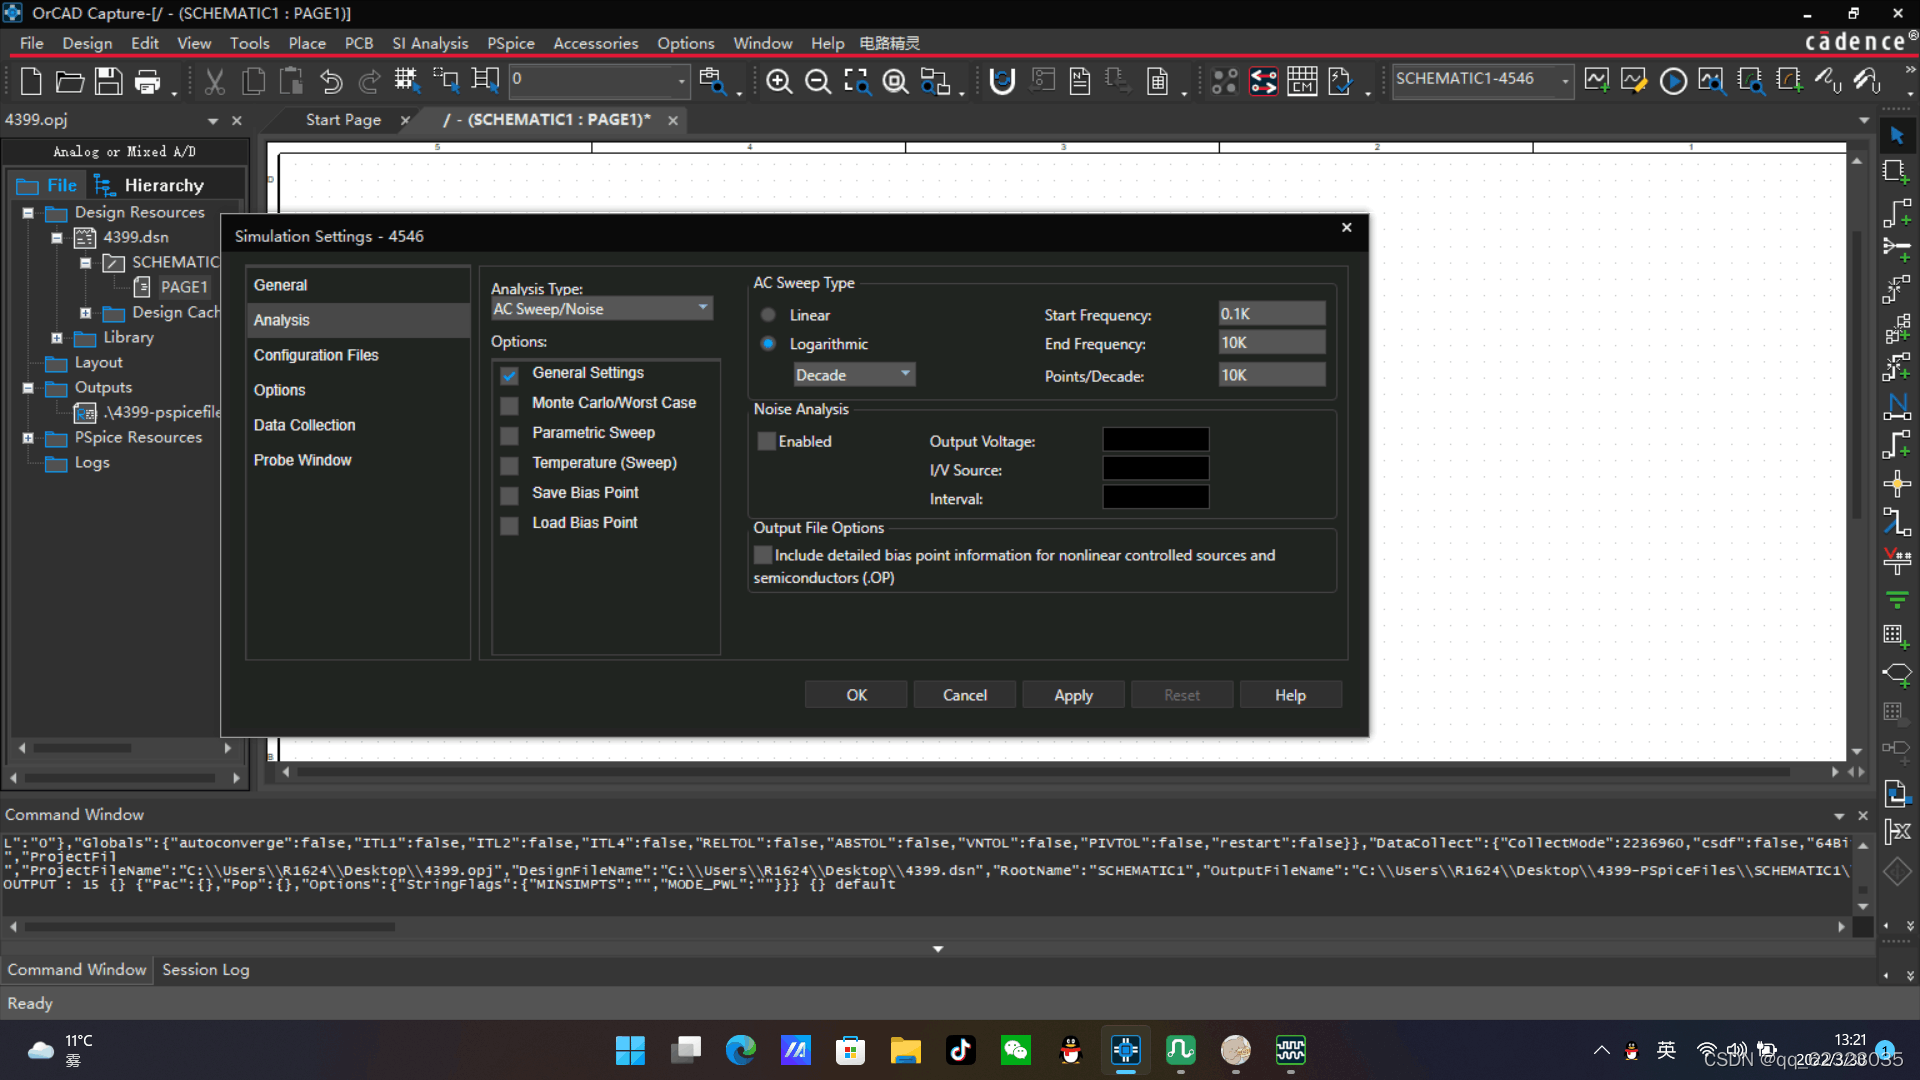Click Edit Simulation Profile icon
This screenshot has height=1080, width=1920.
[x=1634, y=81]
